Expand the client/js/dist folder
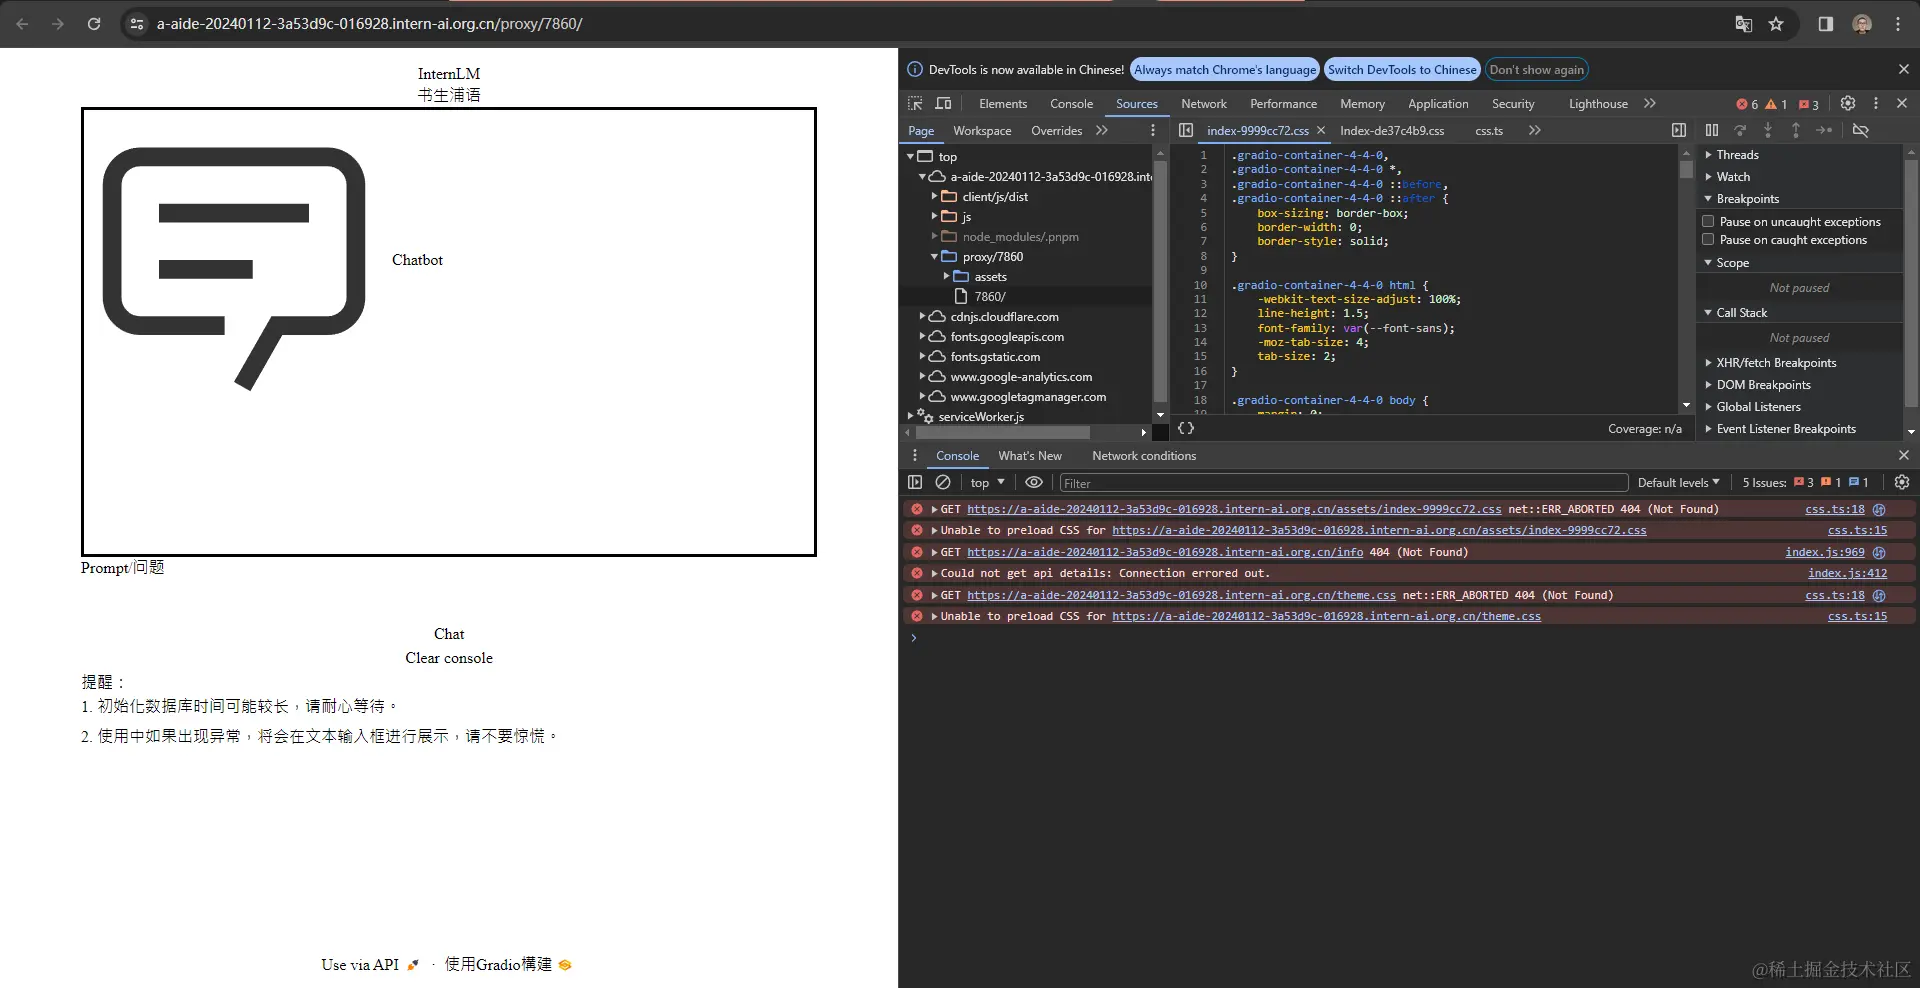Image resolution: width=1920 pixels, height=988 pixels. click(x=935, y=196)
